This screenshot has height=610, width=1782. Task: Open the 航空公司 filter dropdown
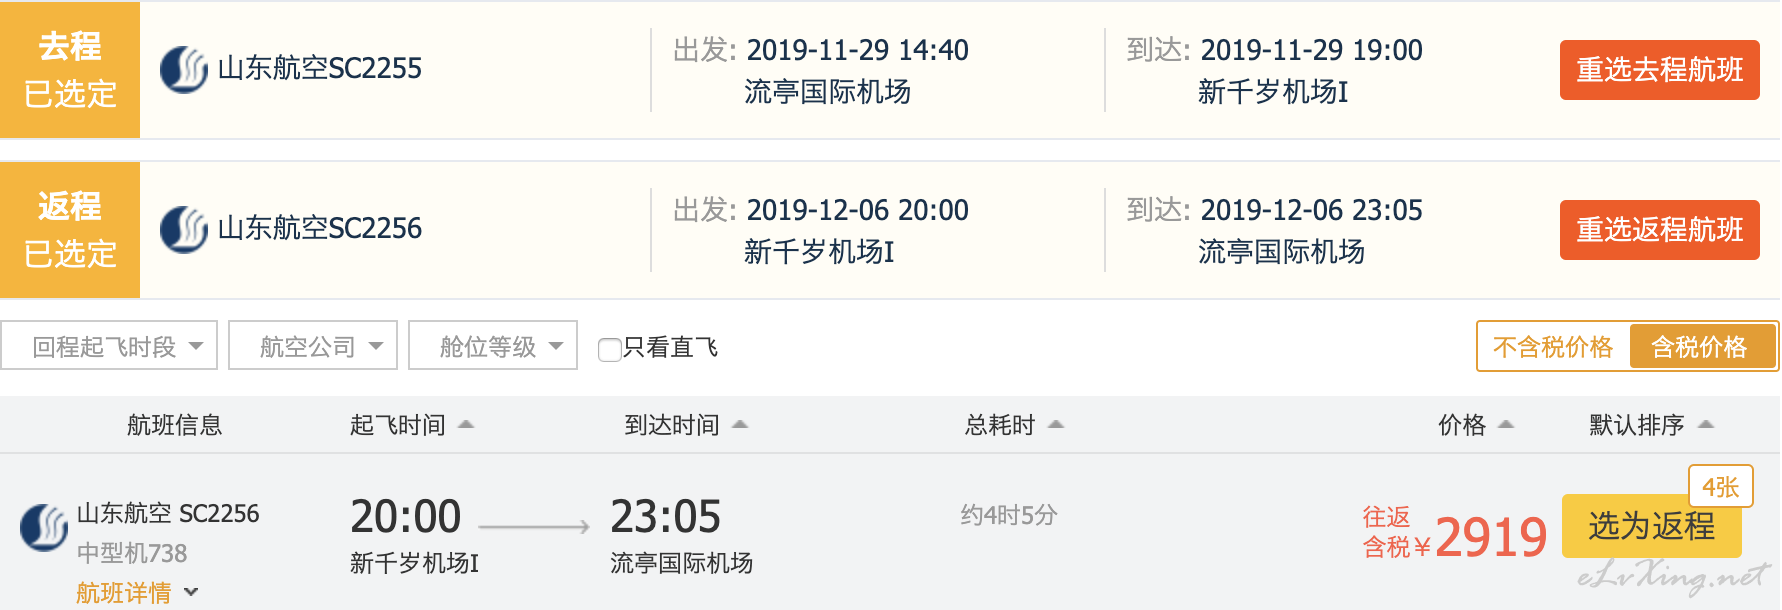(x=313, y=346)
